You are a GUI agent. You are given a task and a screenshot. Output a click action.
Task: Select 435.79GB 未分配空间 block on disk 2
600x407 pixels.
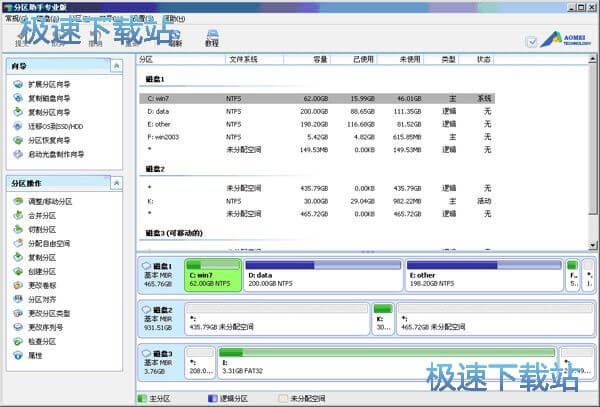277,319
